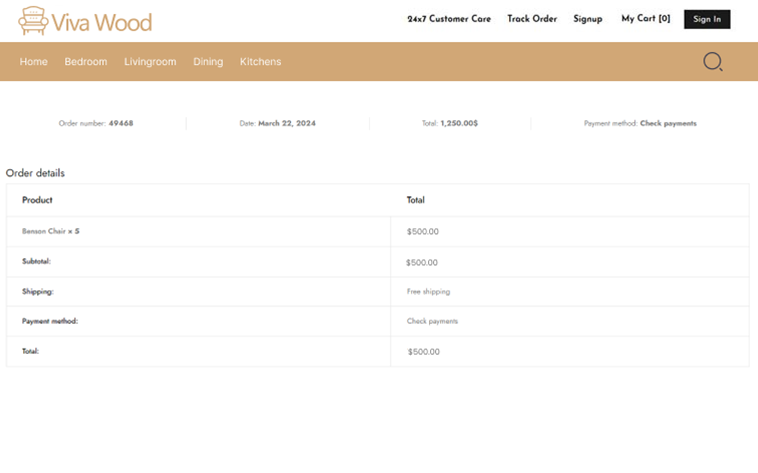This screenshot has width=758, height=473.
Task: Click the Viva Wood armchair logo icon
Action: pos(33,21)
